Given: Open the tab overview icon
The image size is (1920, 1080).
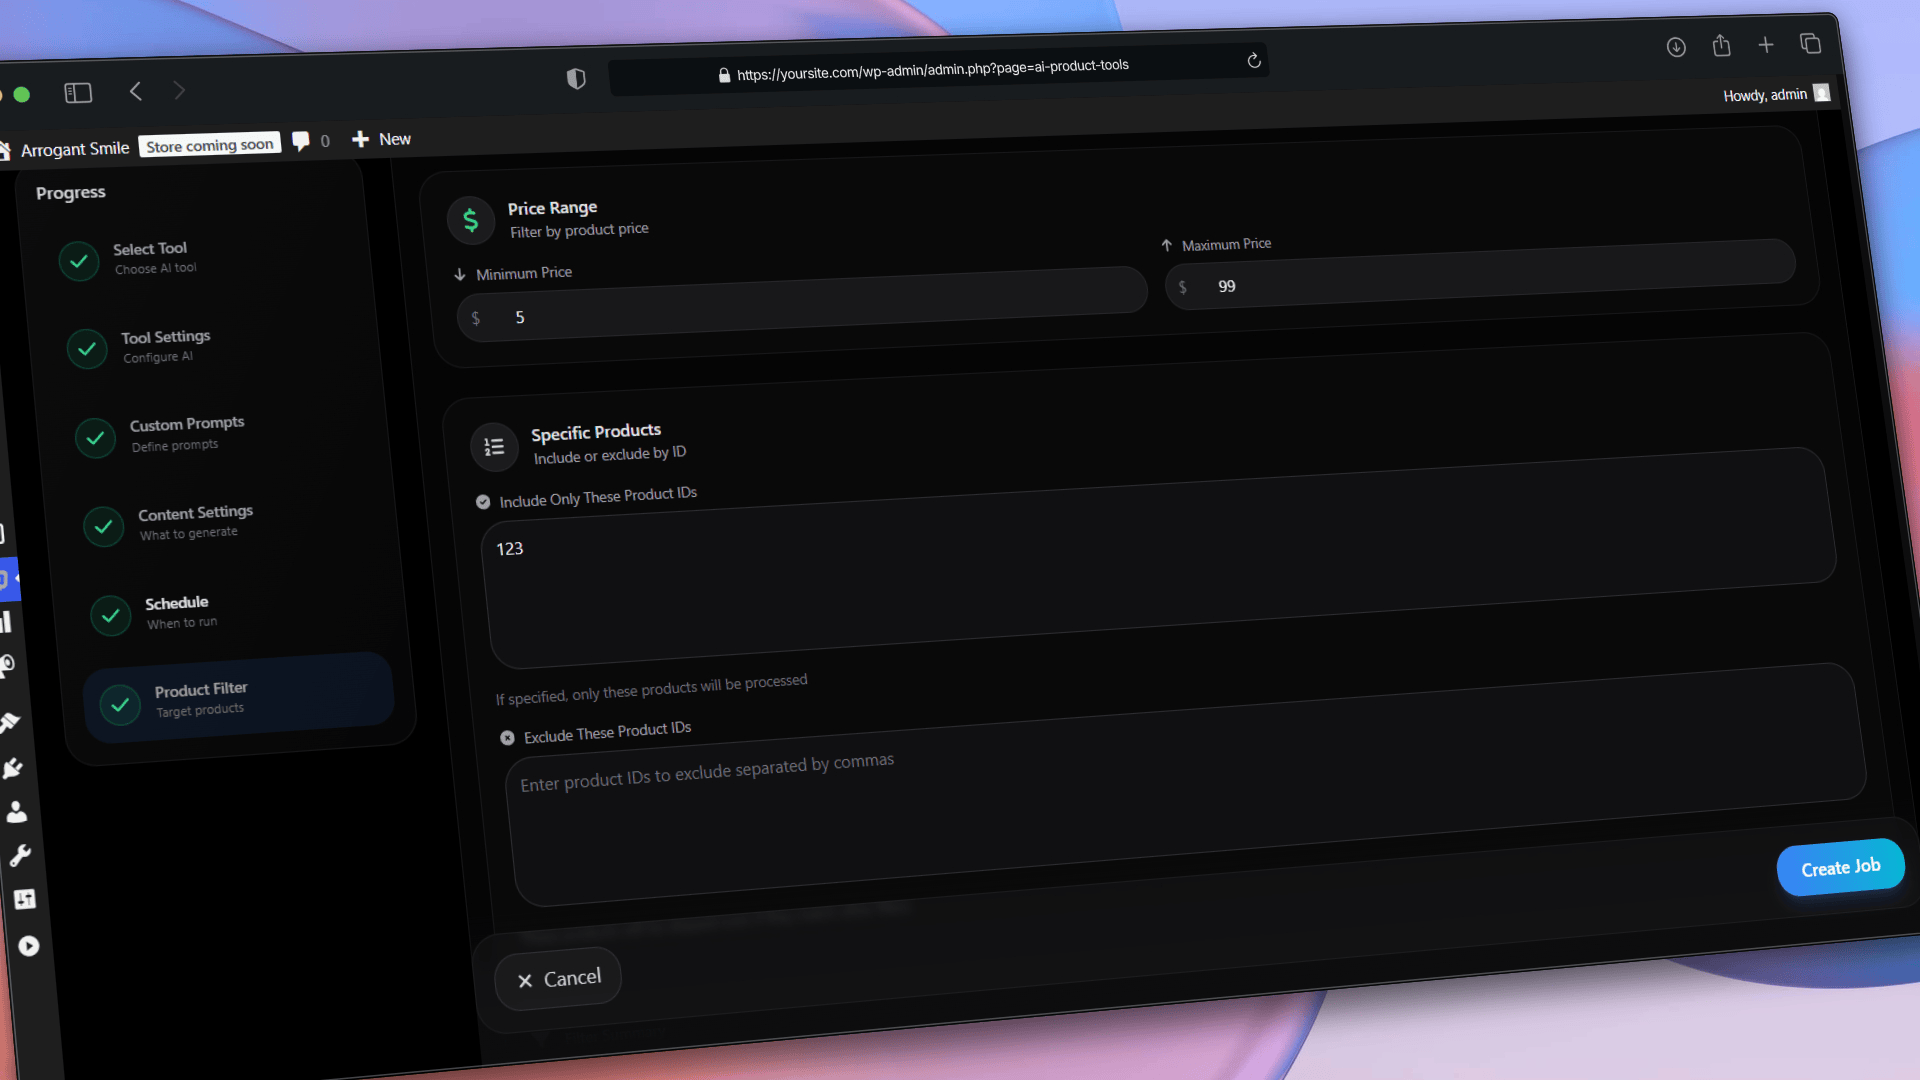Looking at the screenshot, I should pyautogui.click(x=1810, y=44).
